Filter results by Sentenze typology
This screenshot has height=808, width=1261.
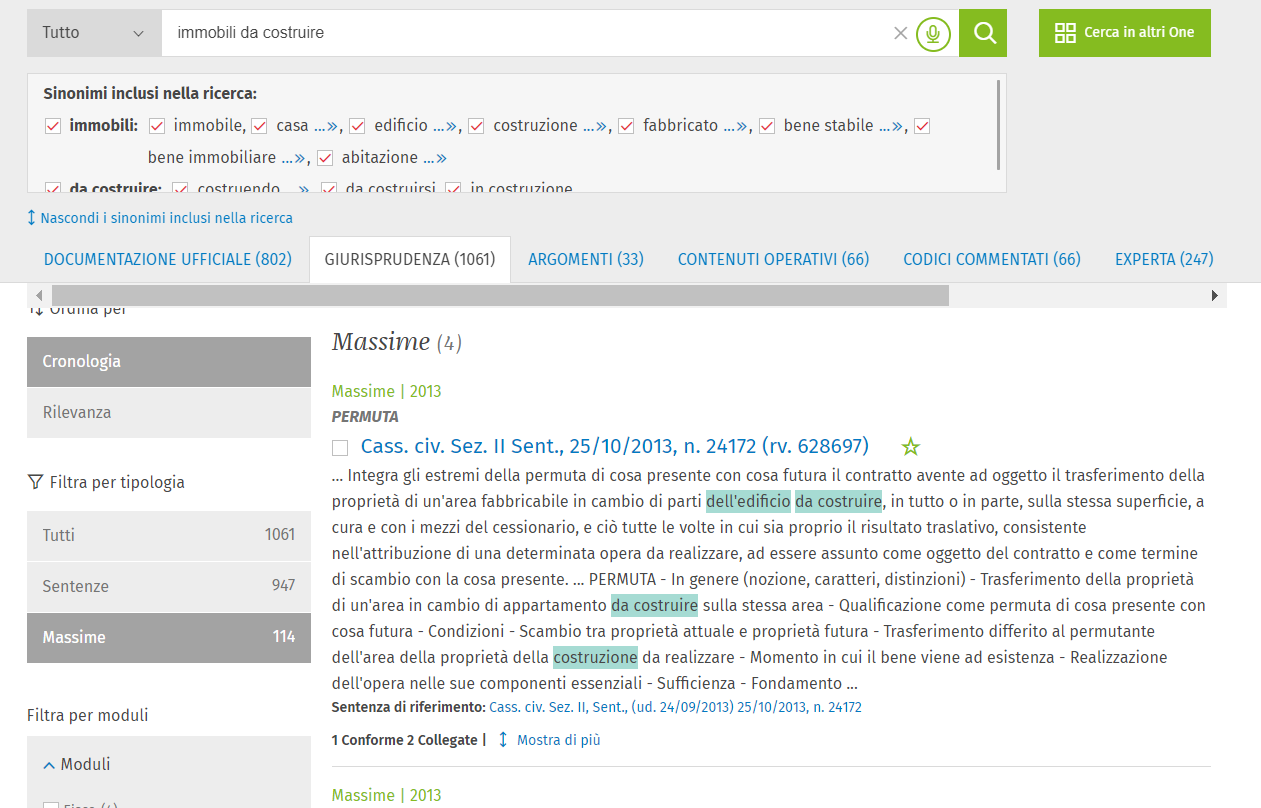tap(168, 586)
